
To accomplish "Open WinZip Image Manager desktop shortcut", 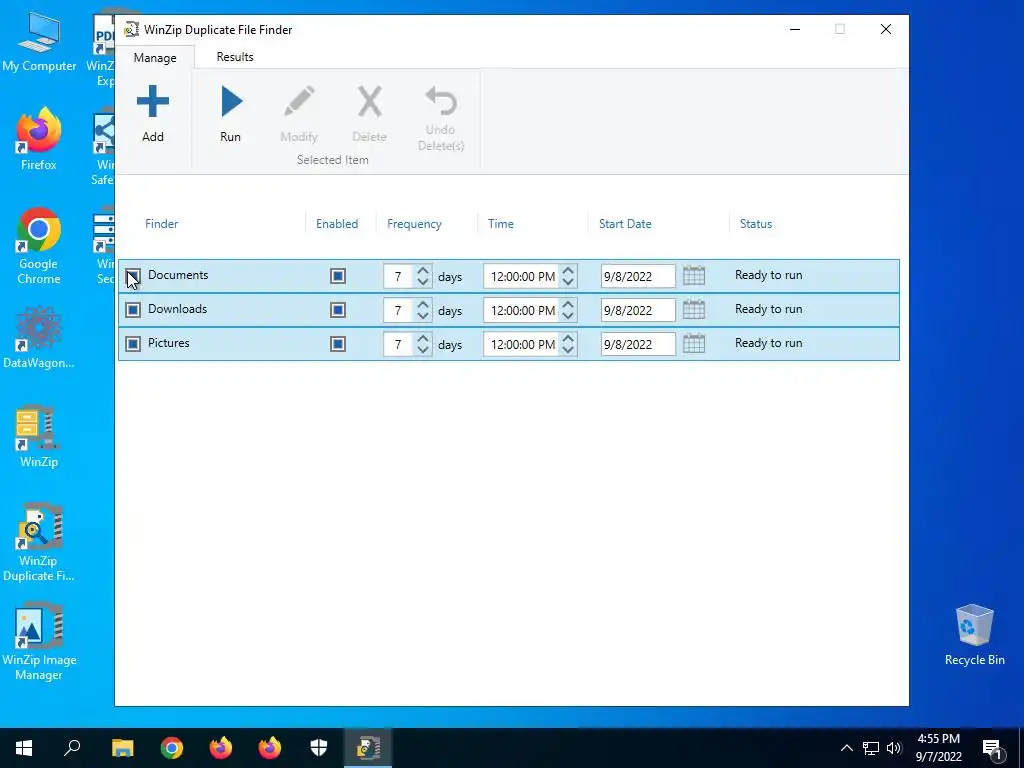I will (39, 642).
